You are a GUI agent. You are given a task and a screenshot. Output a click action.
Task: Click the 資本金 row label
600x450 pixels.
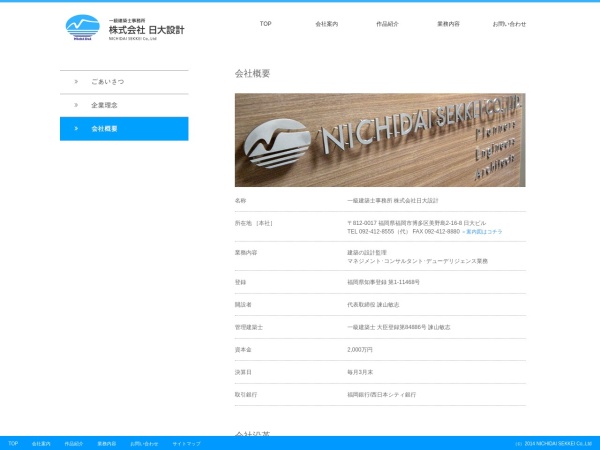(x=243, y=350)
